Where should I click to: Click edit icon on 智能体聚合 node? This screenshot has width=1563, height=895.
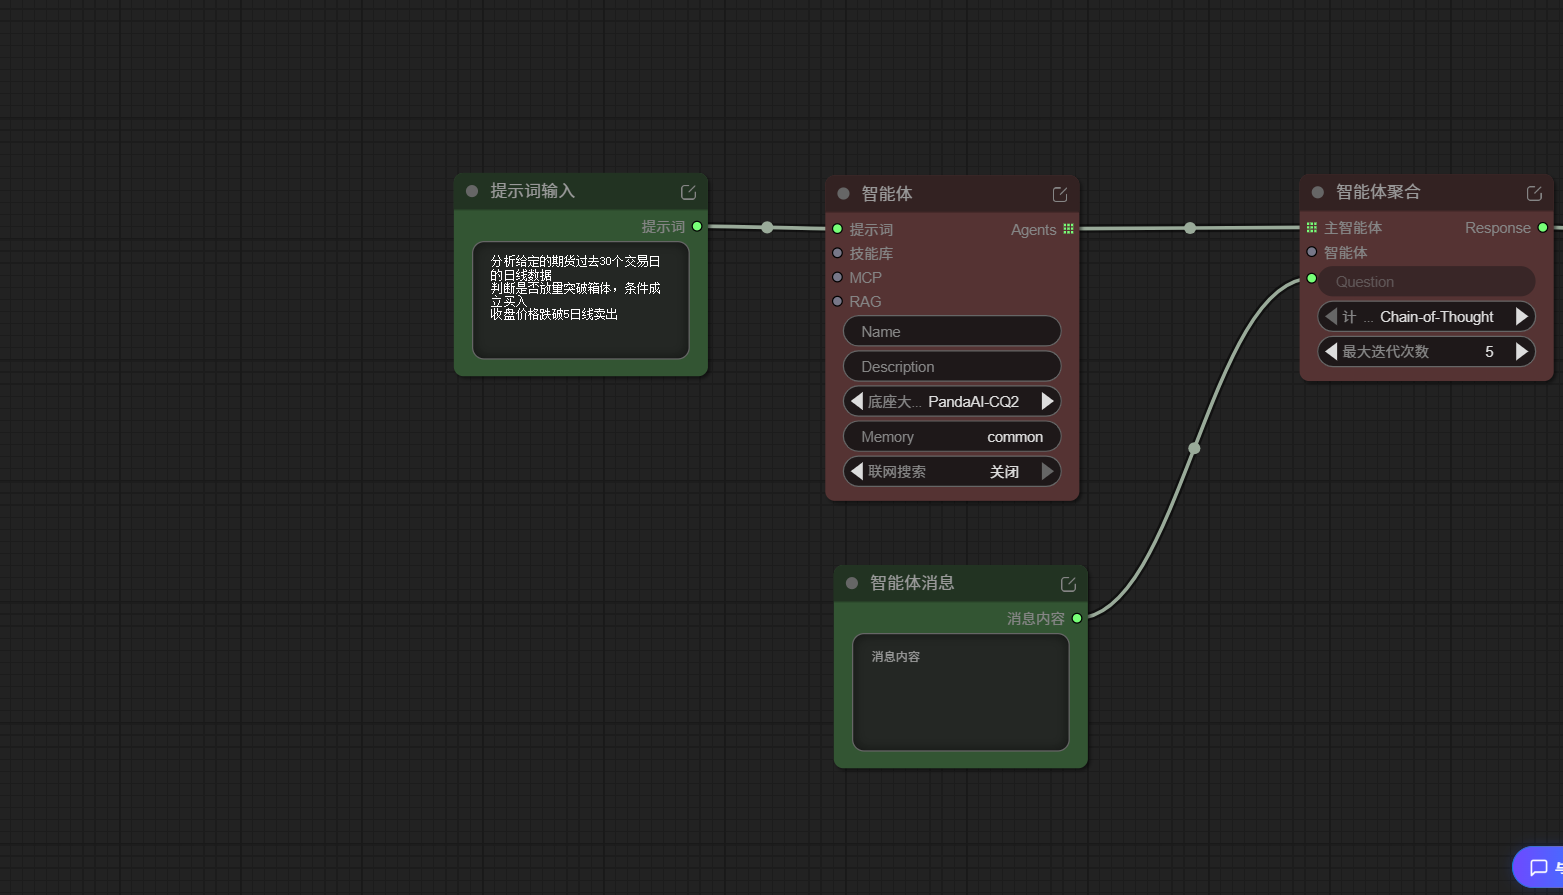tap(1534, 193)
